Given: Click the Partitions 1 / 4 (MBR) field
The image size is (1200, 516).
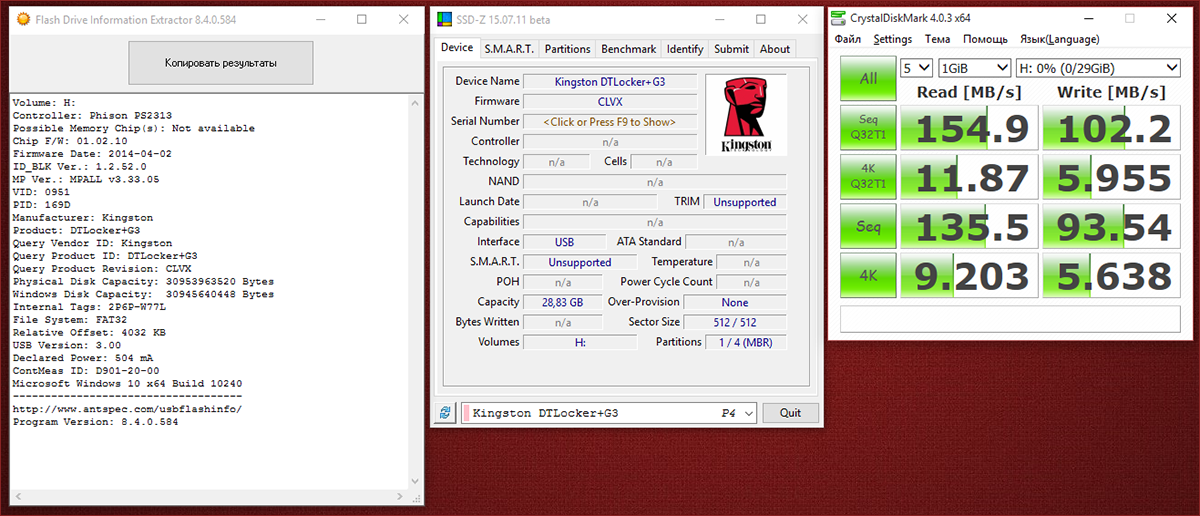Looking at the screenshot, I should tap(745, 342).
